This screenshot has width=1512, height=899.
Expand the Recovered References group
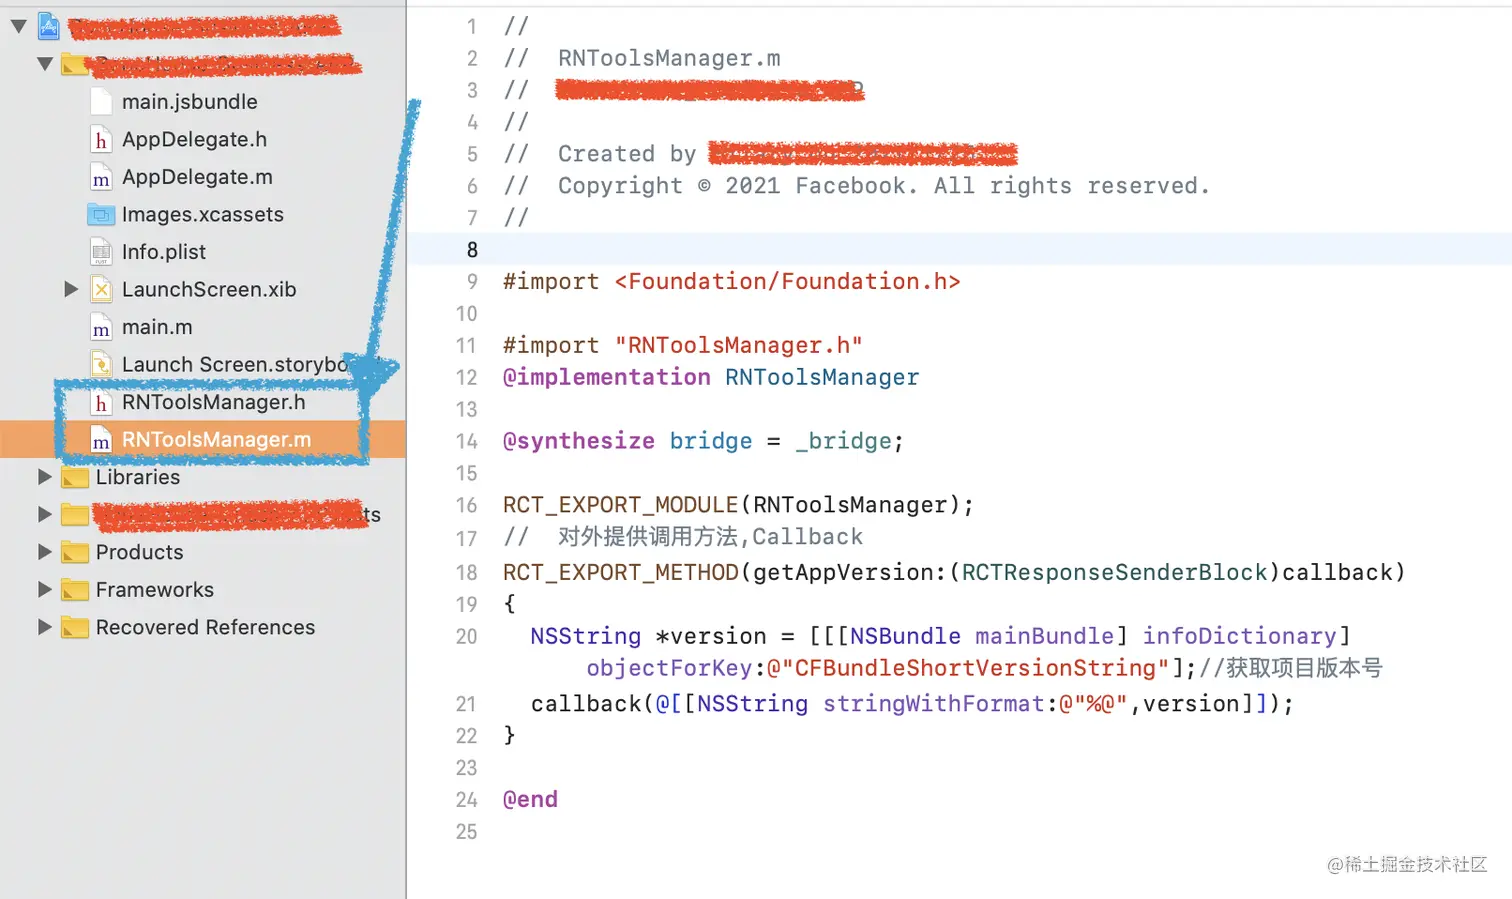(44, 627)
